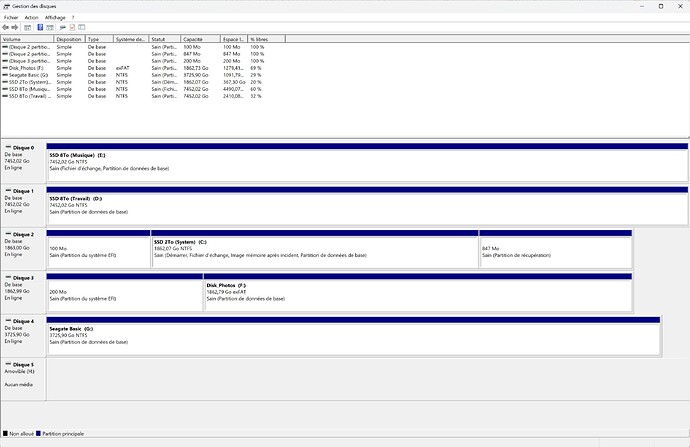Image resolution: width=690 pixels, height=447 pixels.
Task: Click the volume icon of SSD 2To (System) row
Action: tap(5, 82)
